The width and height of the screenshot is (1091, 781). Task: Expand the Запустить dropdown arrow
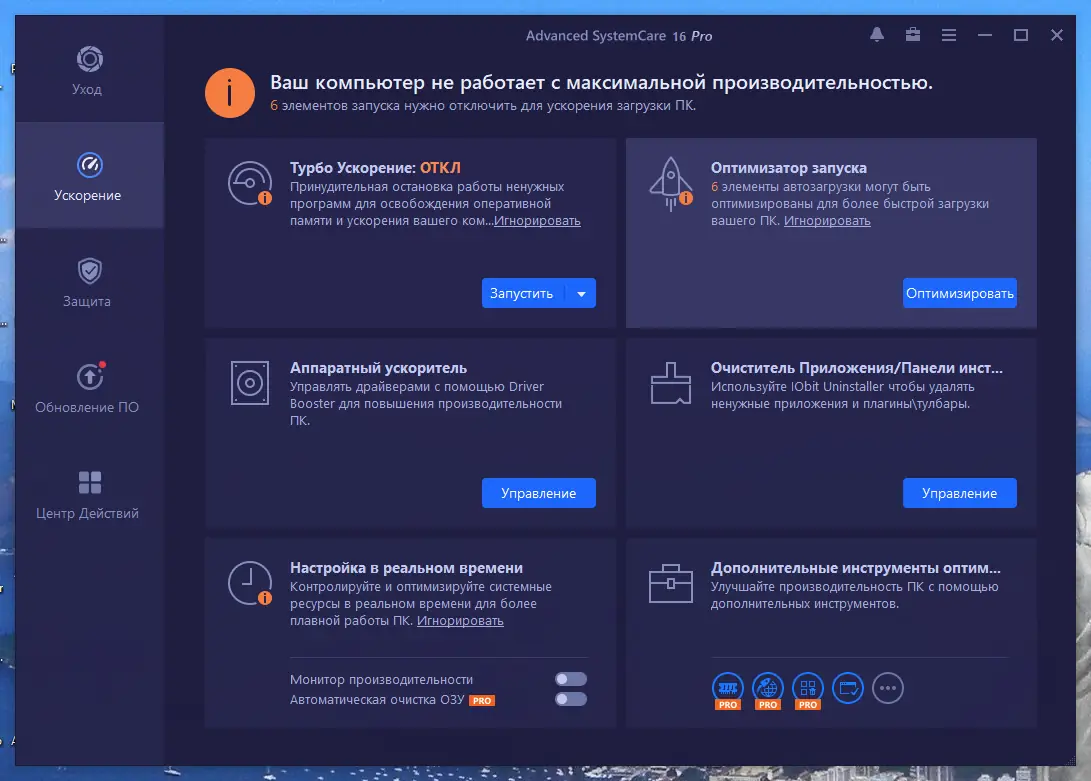coord(581,293)
